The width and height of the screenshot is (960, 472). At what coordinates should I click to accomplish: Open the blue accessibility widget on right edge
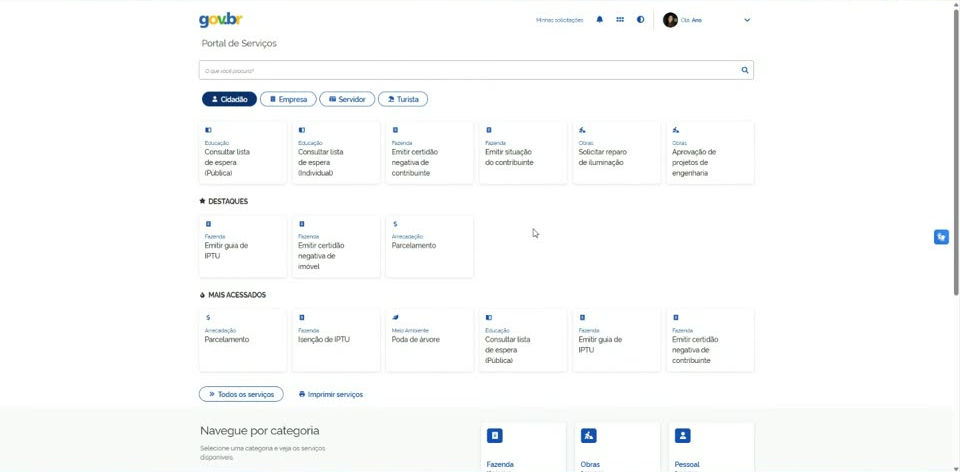point(941,237)
